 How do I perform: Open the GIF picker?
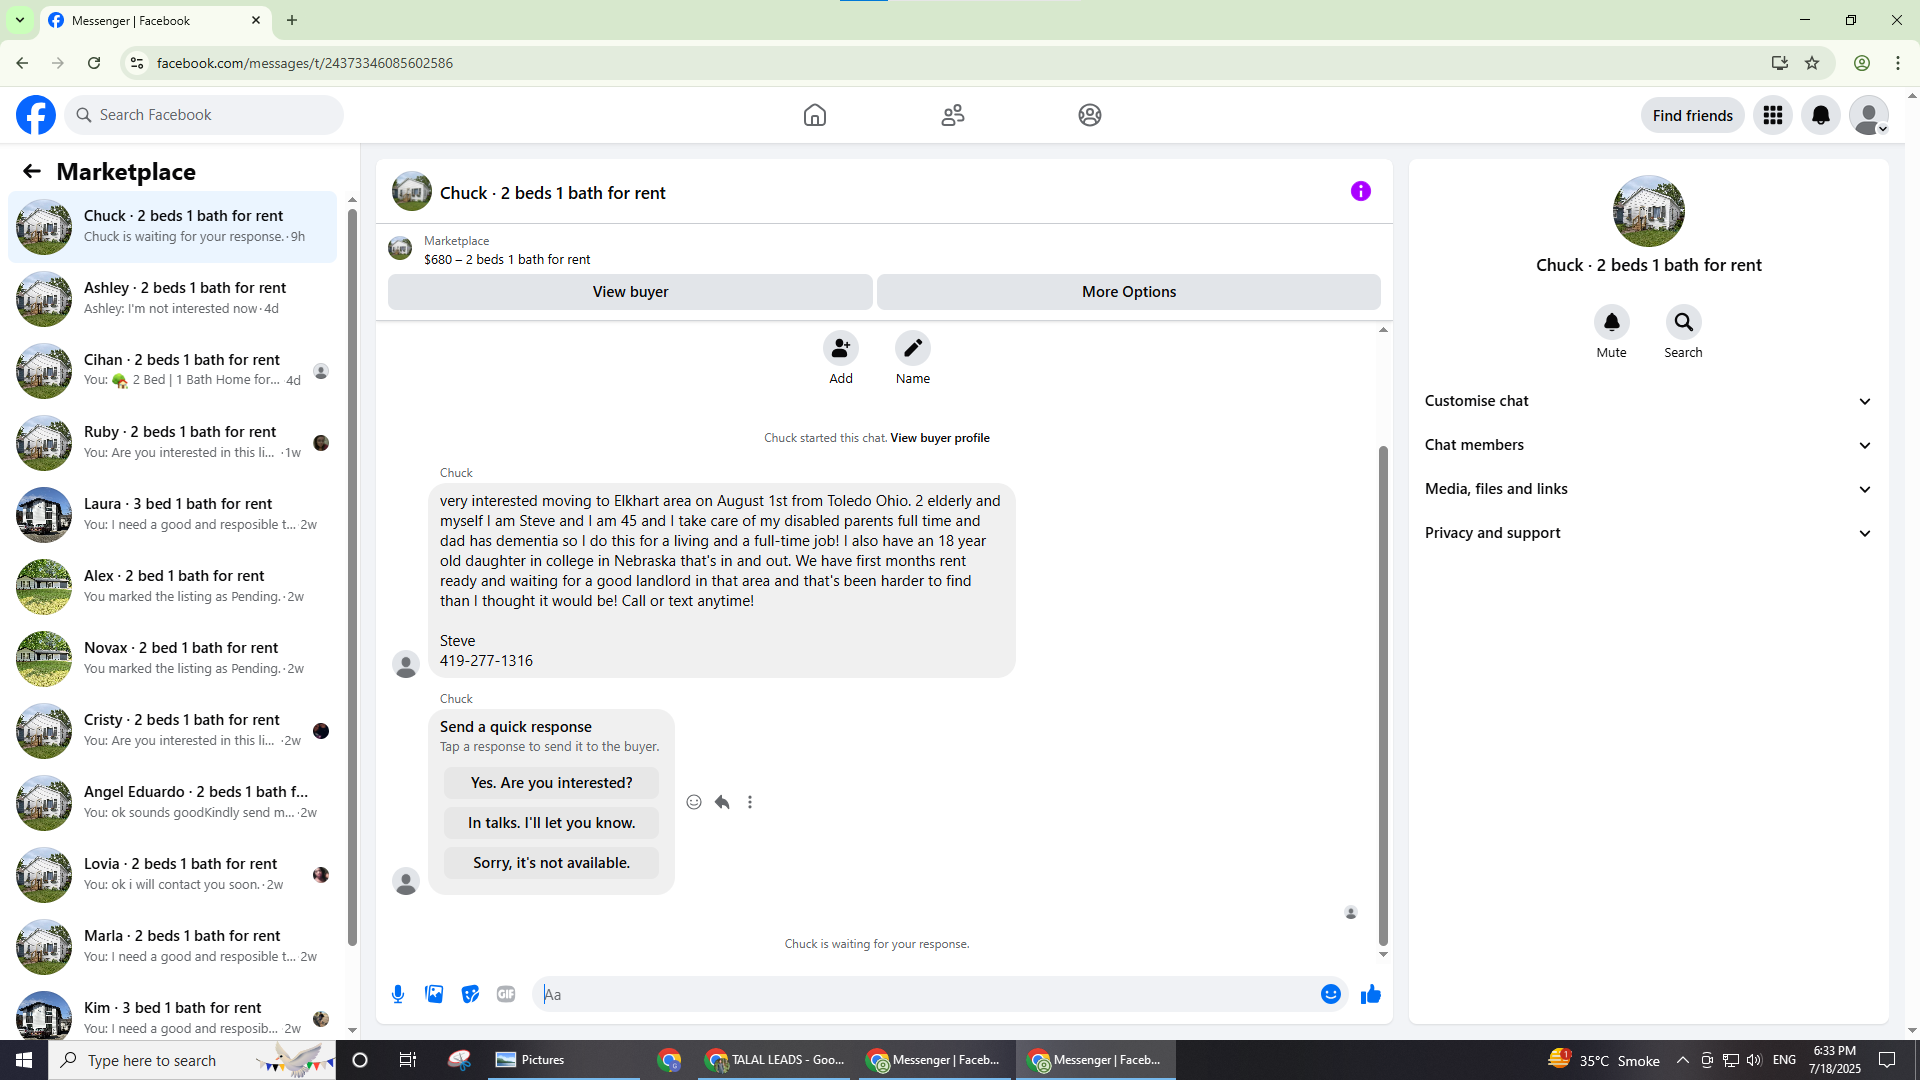click(x=506, y=994)
